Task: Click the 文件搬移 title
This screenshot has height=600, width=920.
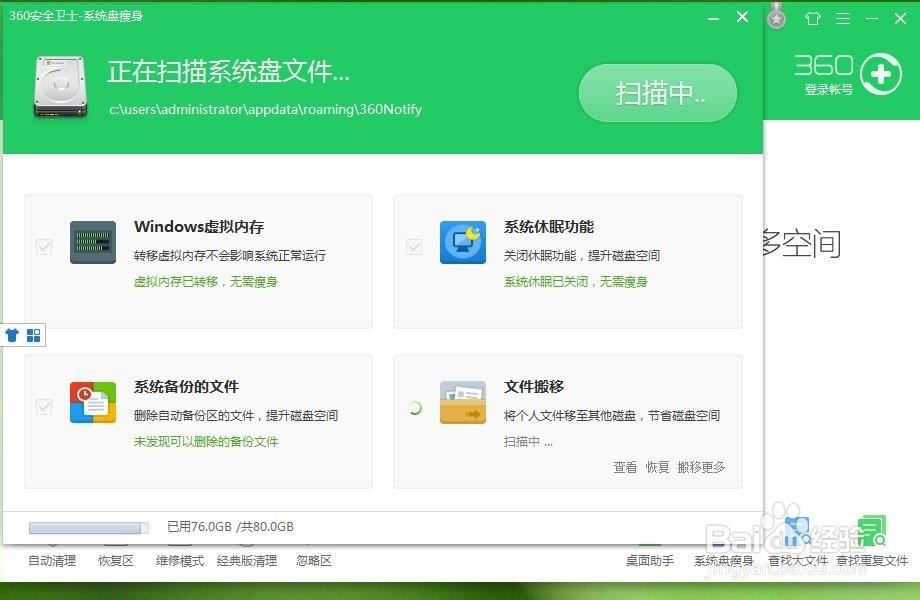Action: pos(533,387)
